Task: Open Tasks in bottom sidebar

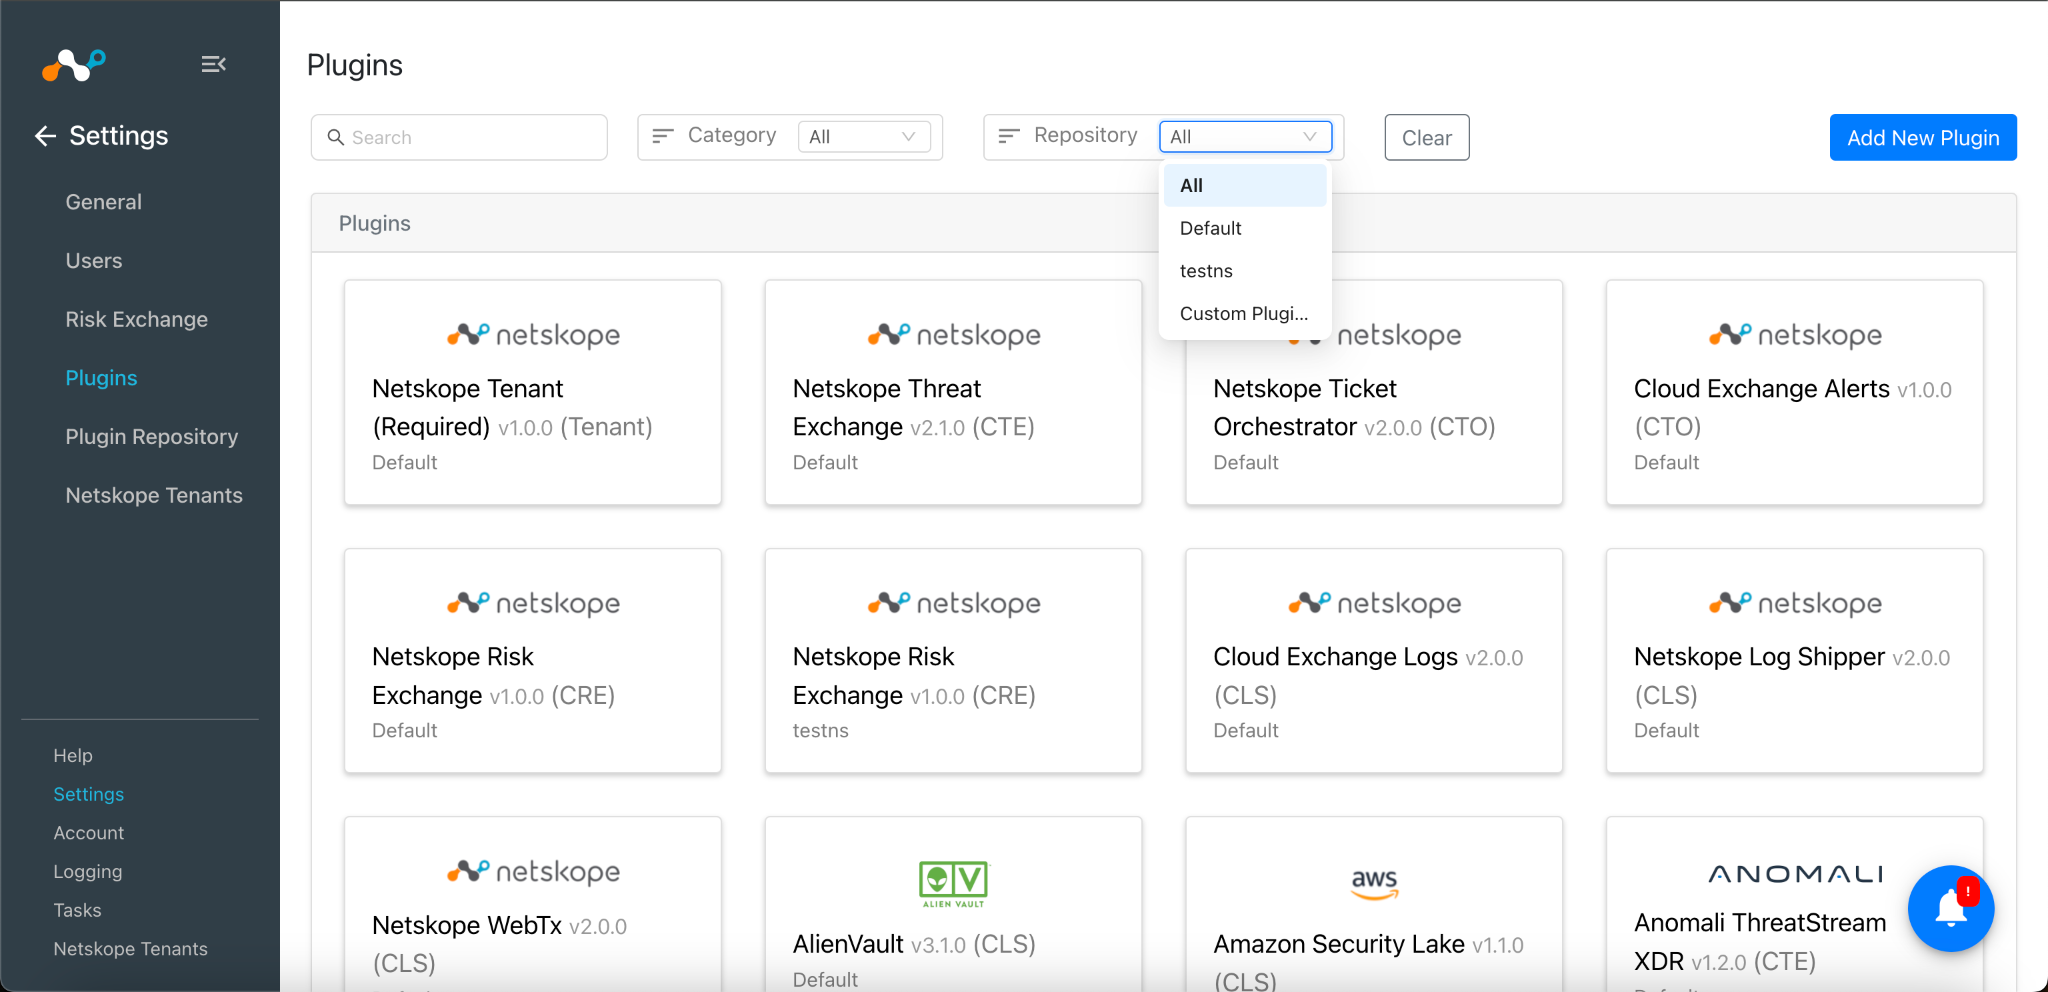Action: [78, 911]
